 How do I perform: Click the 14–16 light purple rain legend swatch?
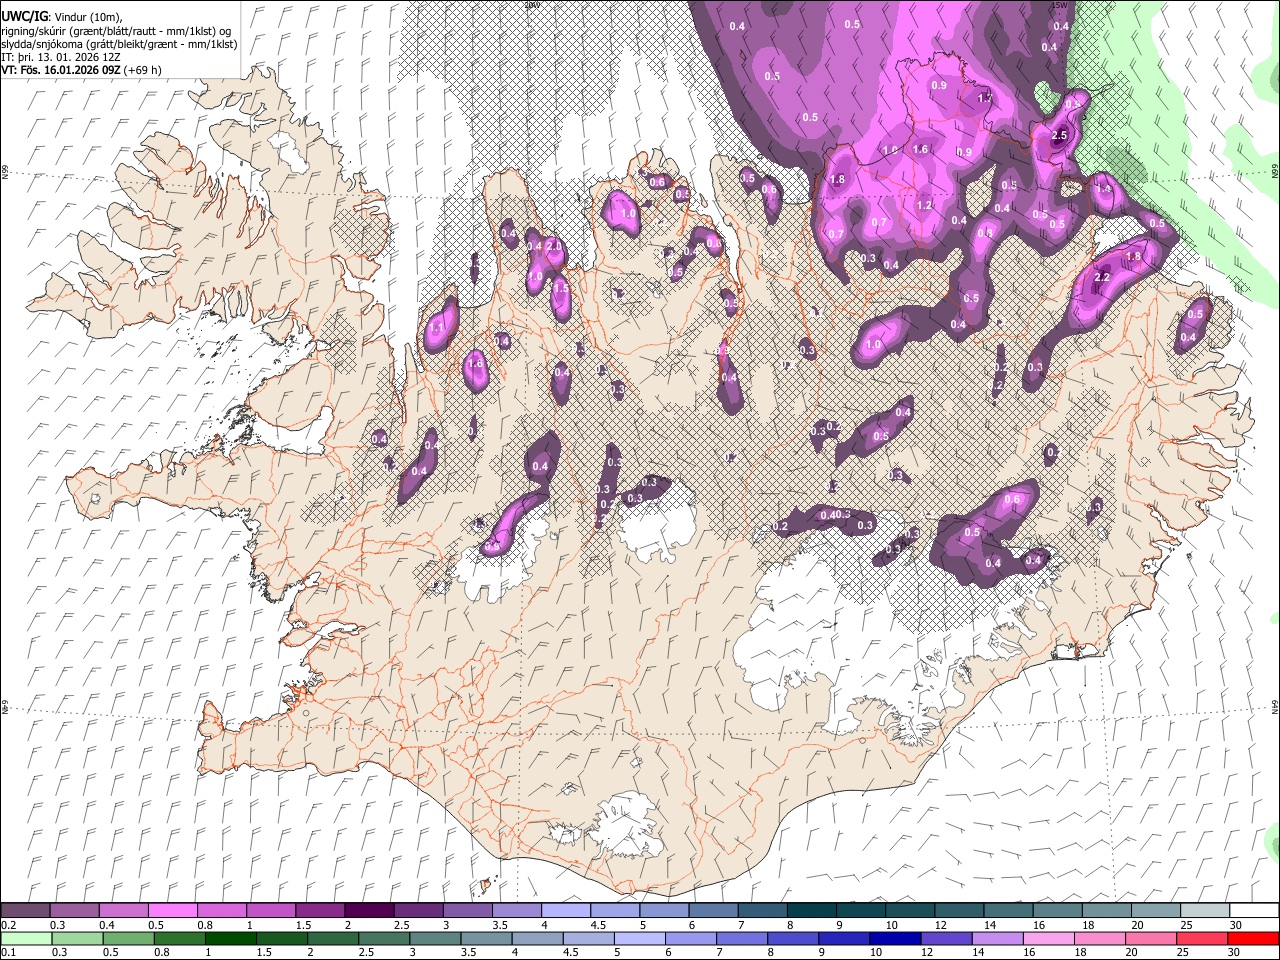coord(997,938)
